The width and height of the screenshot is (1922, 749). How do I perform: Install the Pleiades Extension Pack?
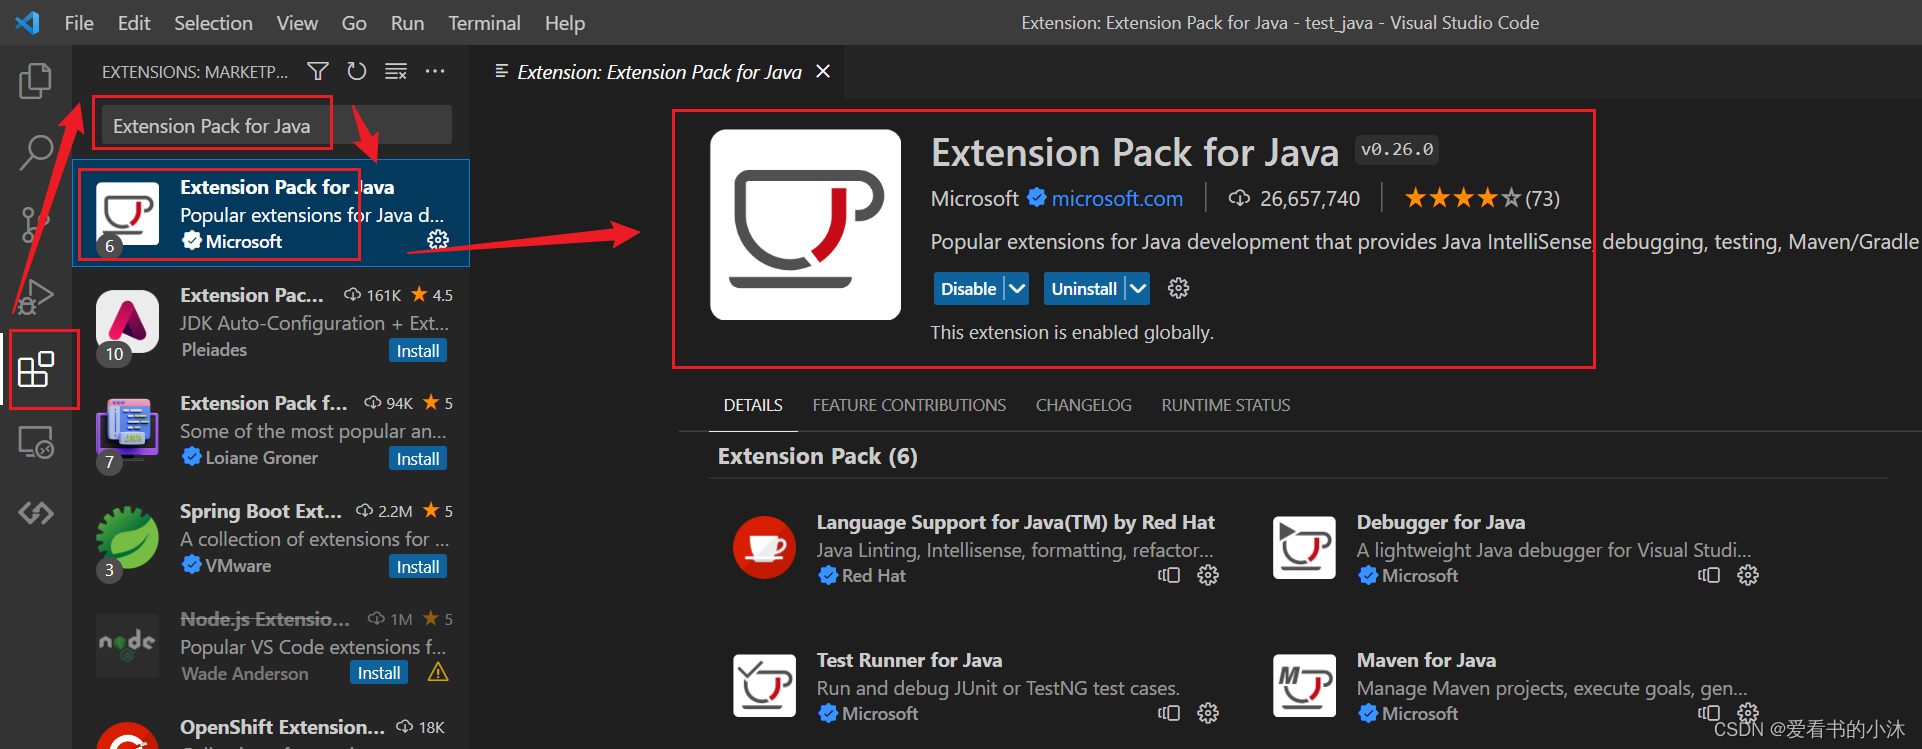417,351
